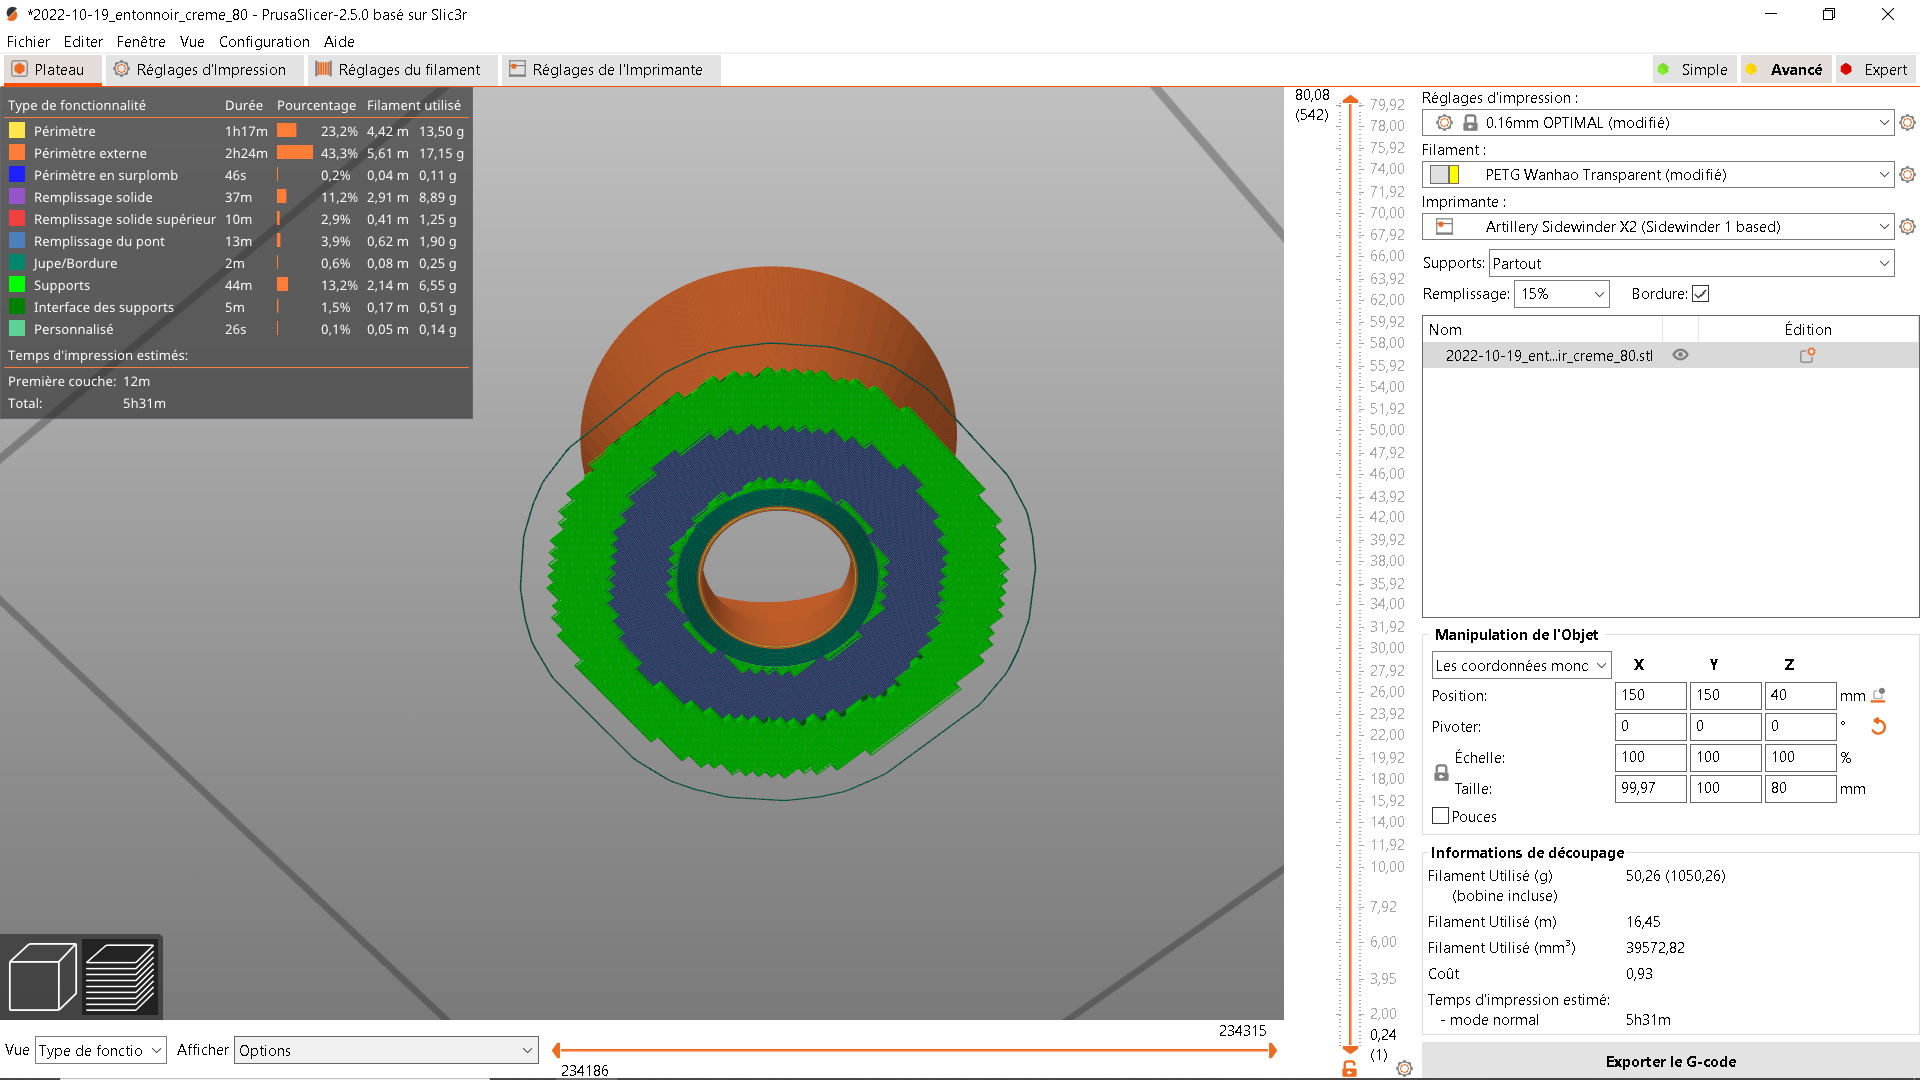Open the Vue type dropdown
This screenshot has width=1920, height=1080.
point(100,1050)
